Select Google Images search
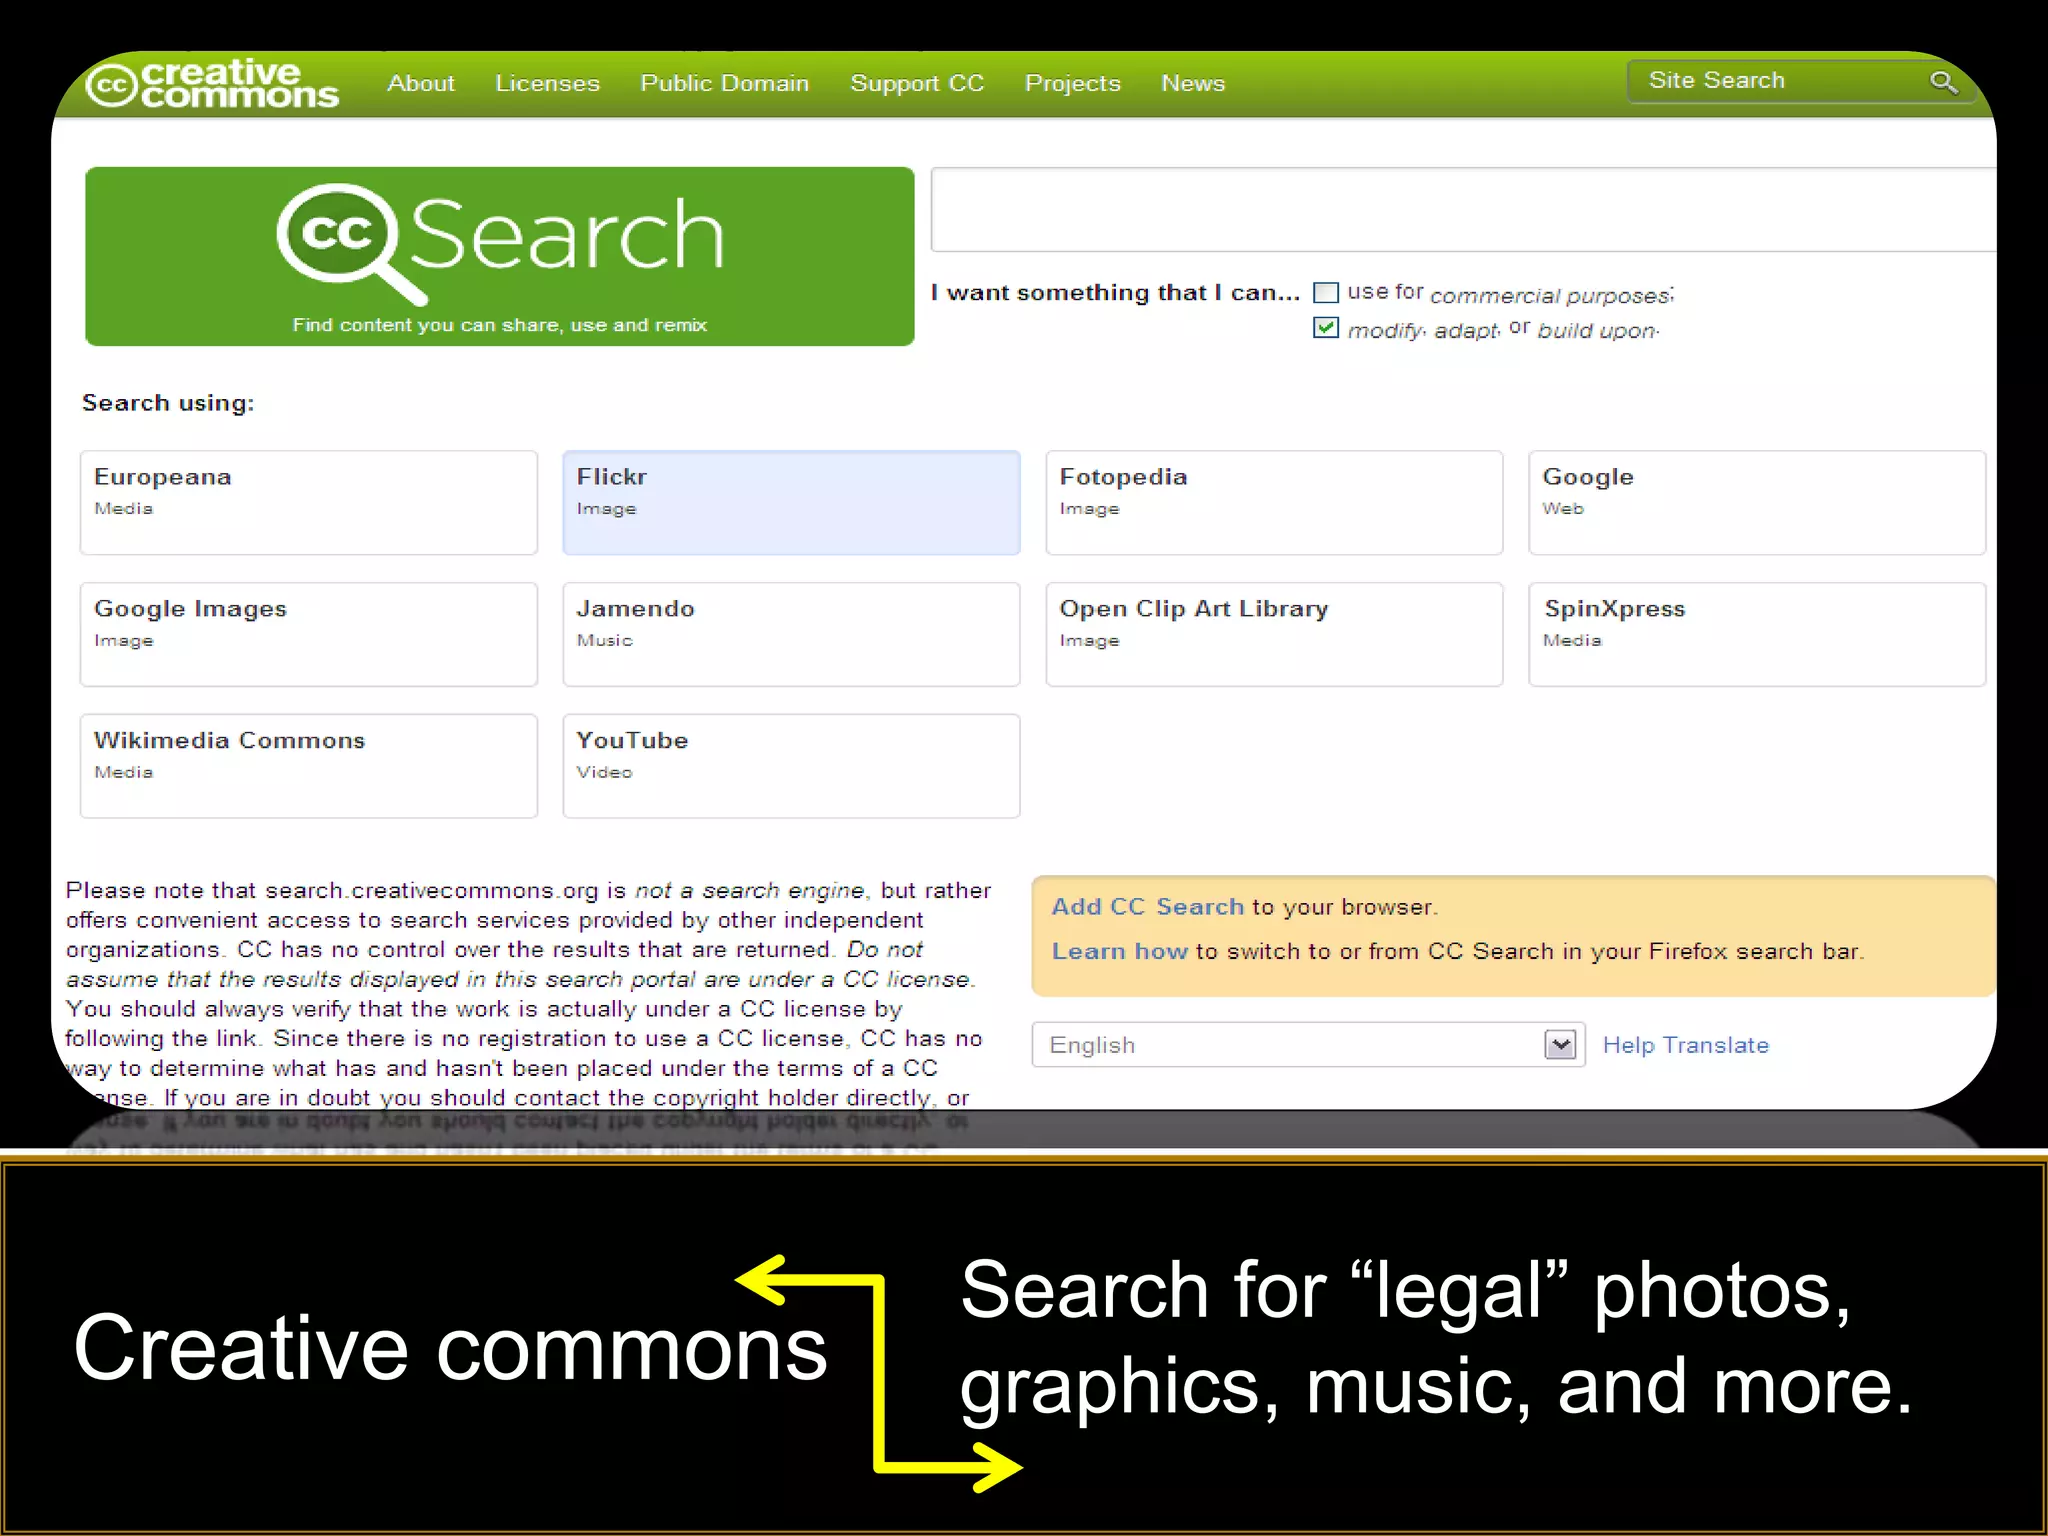The image size is (2048, 1536). click(309, 634)
